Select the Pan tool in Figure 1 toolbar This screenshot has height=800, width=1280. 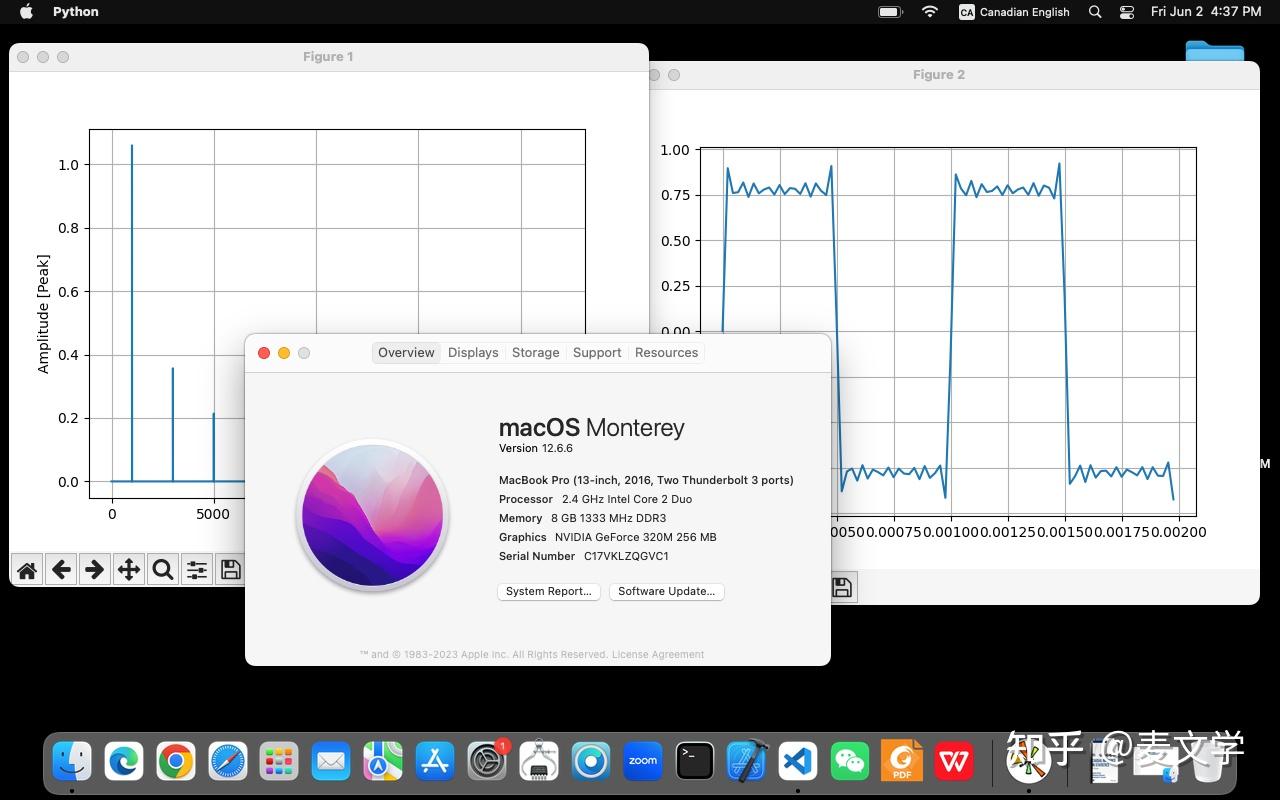click(x=129, y=570)
